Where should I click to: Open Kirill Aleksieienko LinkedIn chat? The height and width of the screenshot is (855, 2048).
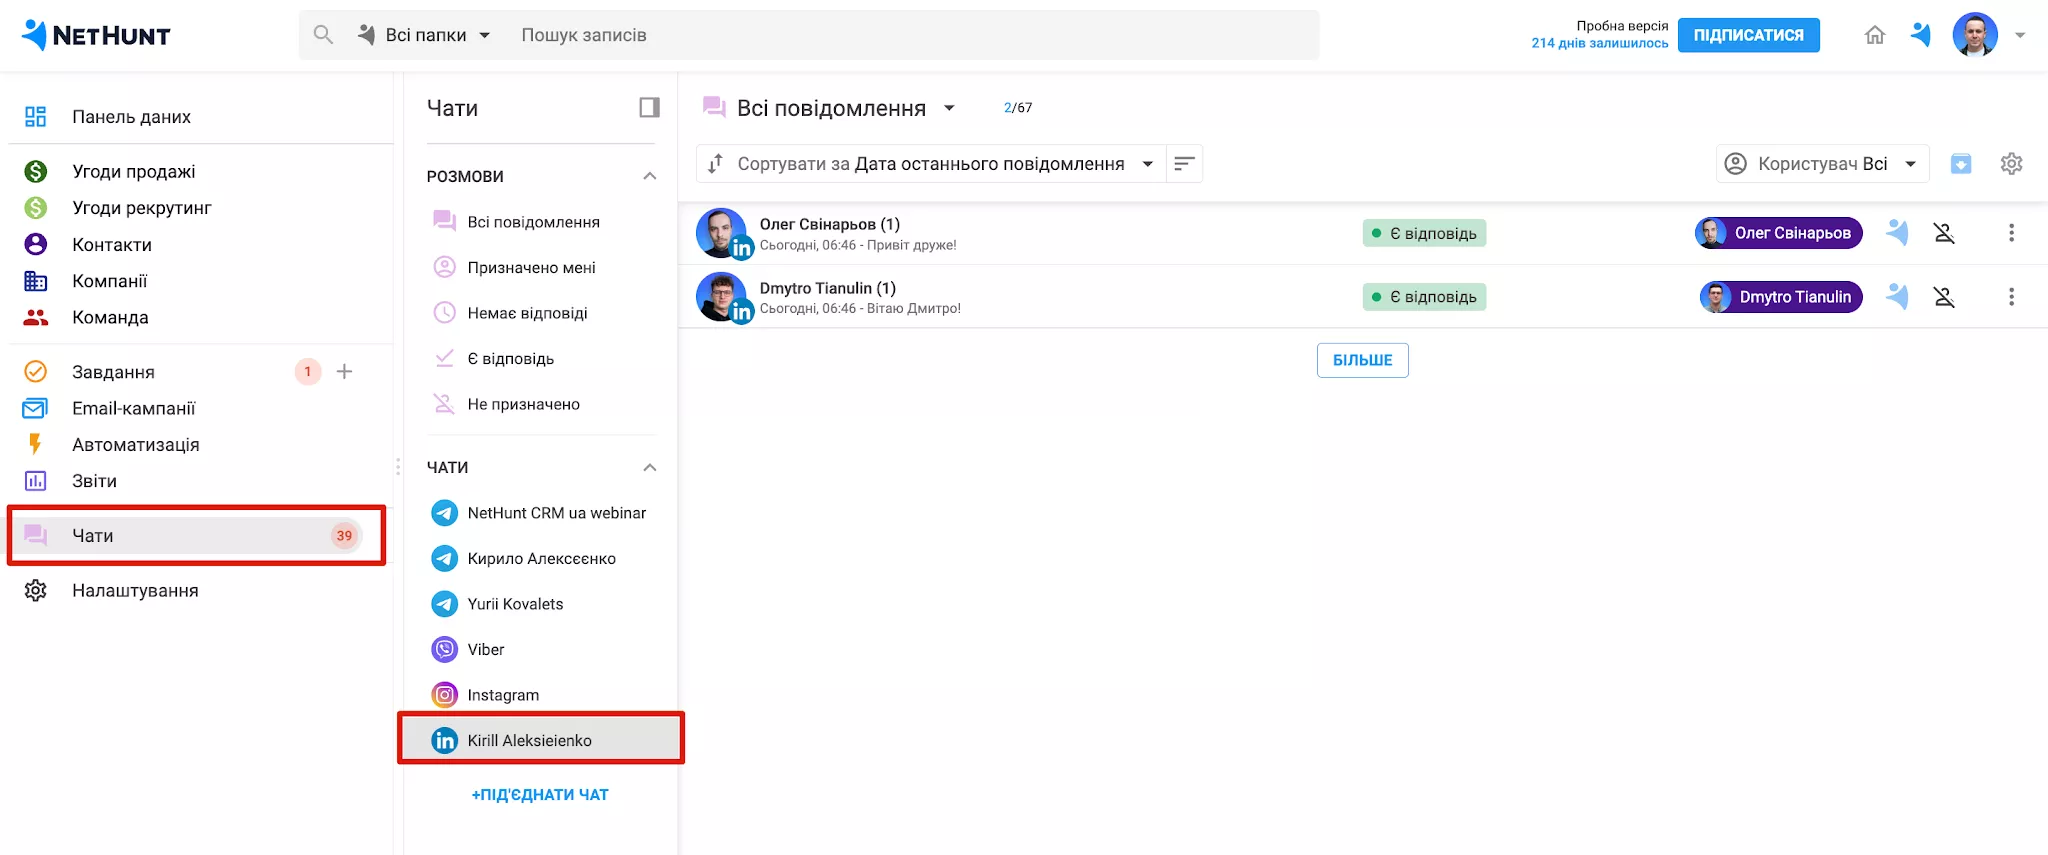pyautogui.click(x=540, y=740)
